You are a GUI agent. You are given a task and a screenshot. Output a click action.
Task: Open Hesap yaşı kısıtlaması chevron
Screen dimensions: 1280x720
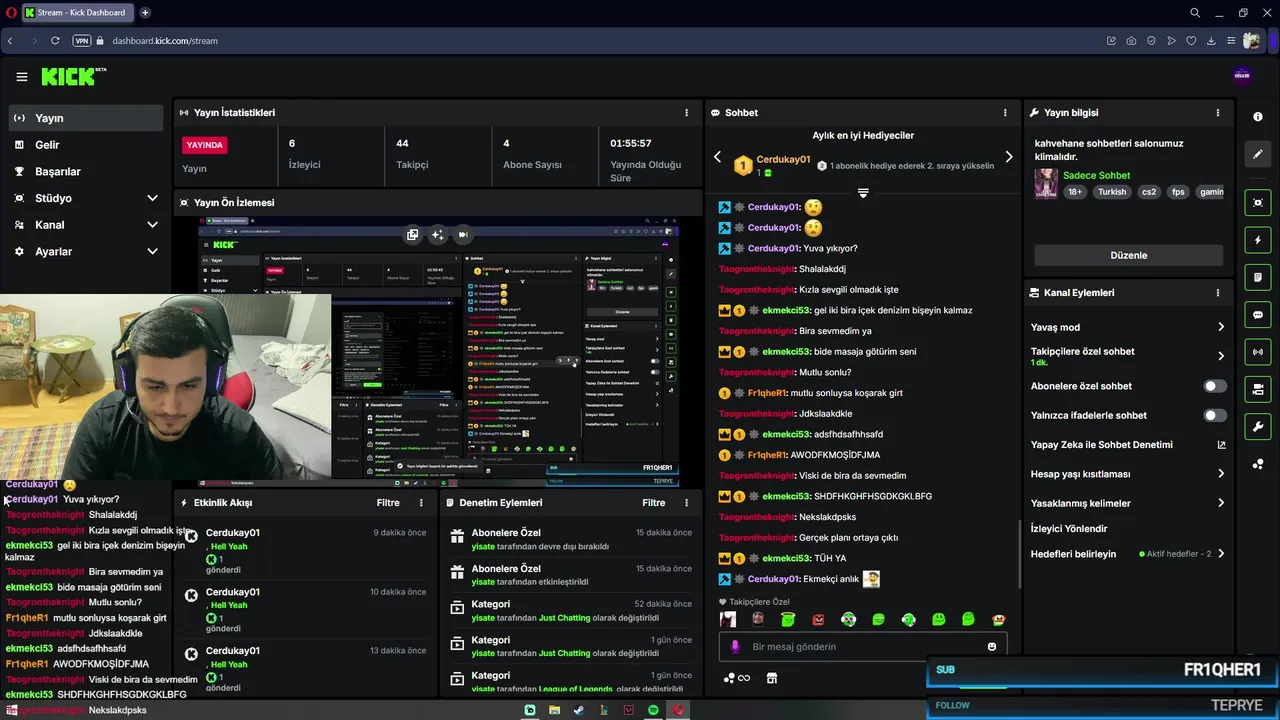tap(1221, 474)
